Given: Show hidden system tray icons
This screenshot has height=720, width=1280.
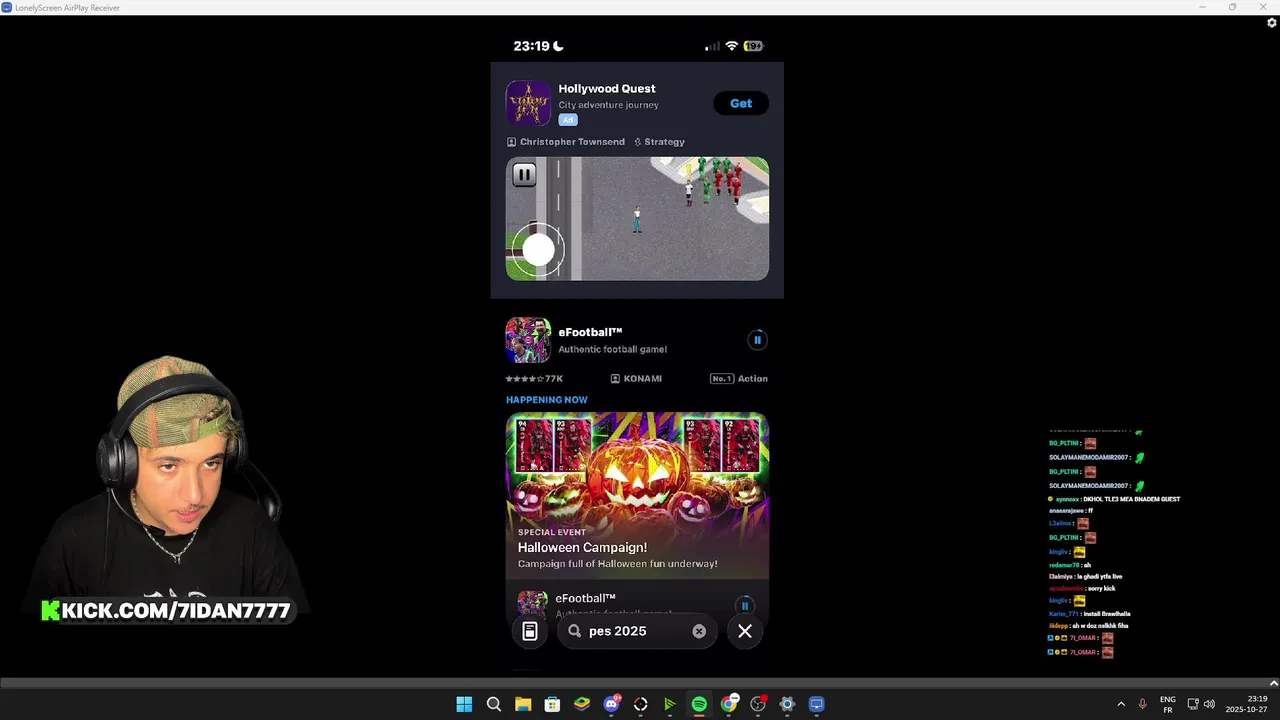Looking at the screenshot, I should click(x=1121, y=704).
